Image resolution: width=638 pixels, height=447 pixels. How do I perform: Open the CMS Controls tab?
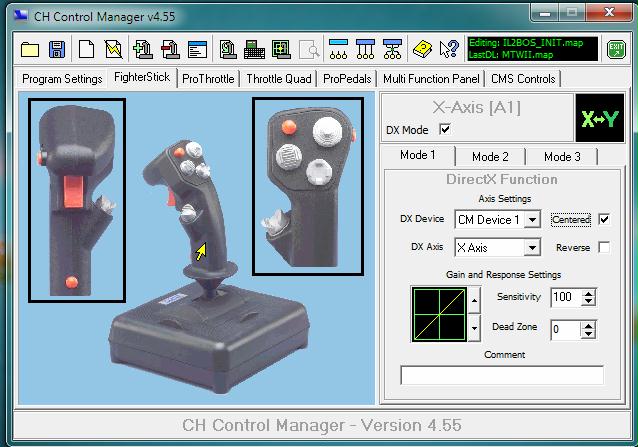click(x=523, y=79)
